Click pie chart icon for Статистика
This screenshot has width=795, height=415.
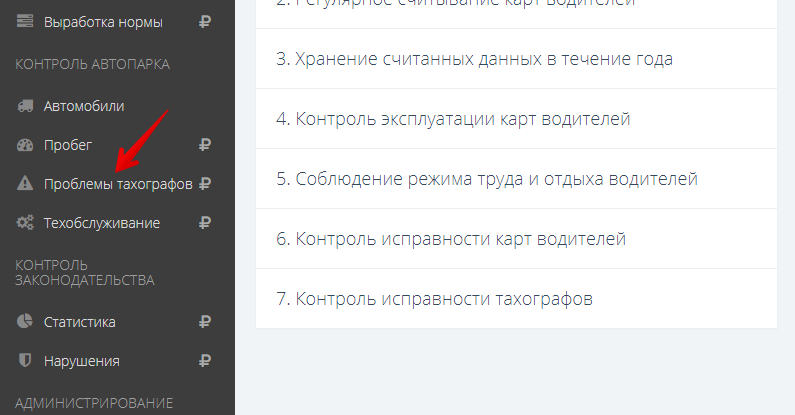click(25, 321)
